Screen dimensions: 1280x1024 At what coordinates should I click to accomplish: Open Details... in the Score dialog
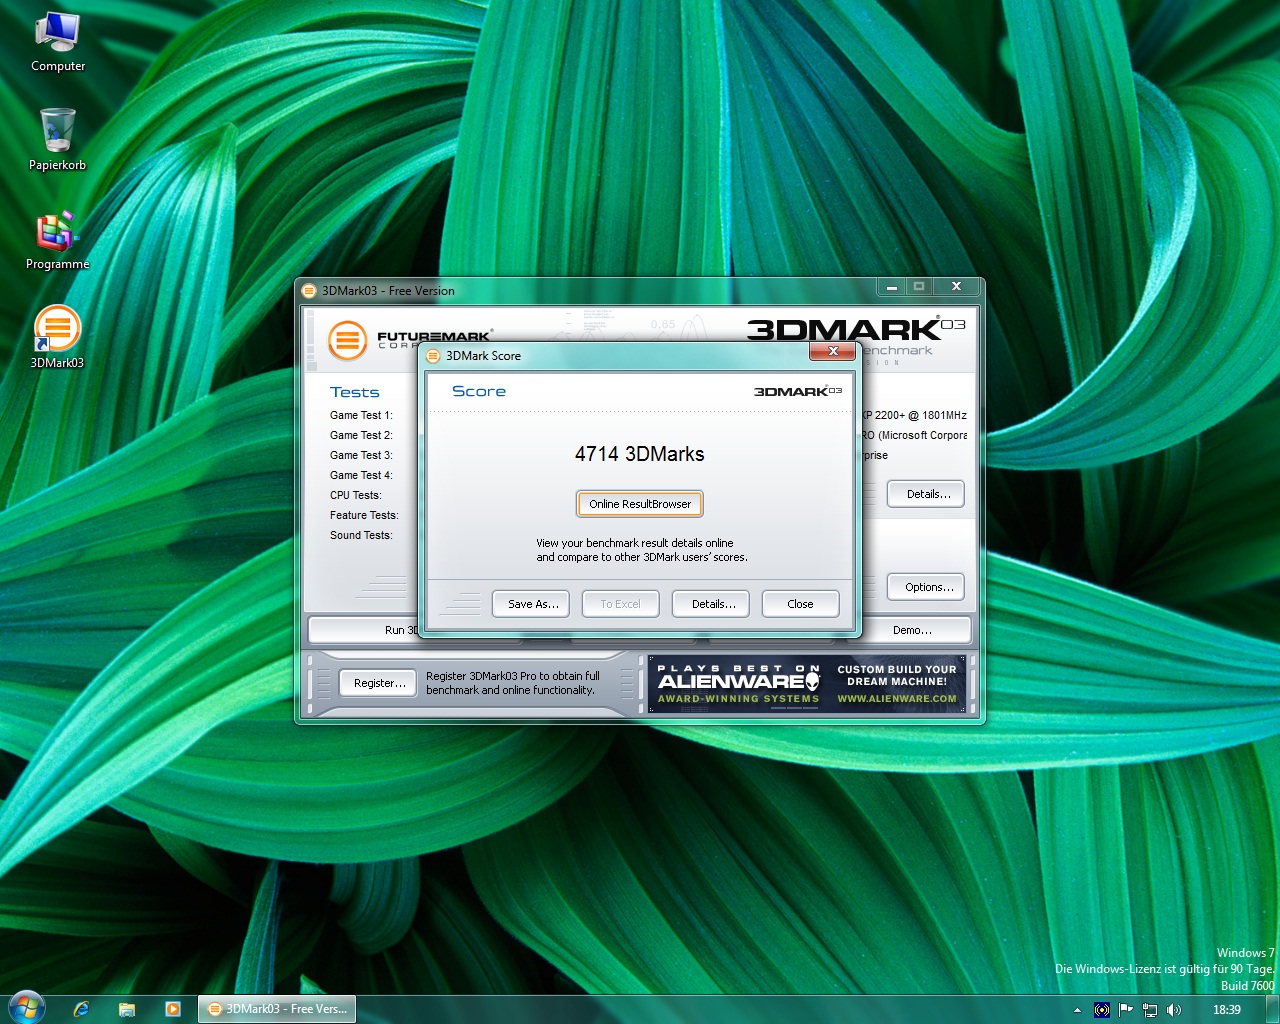pyautogui.click(x=713, y=604)
